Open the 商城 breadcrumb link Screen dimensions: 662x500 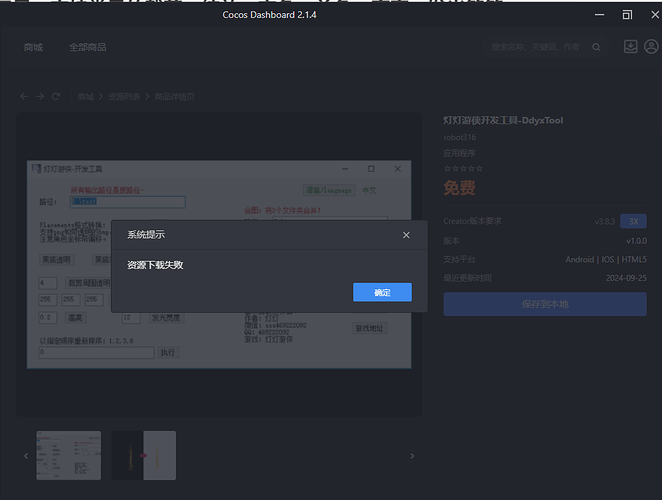(86, 97)
